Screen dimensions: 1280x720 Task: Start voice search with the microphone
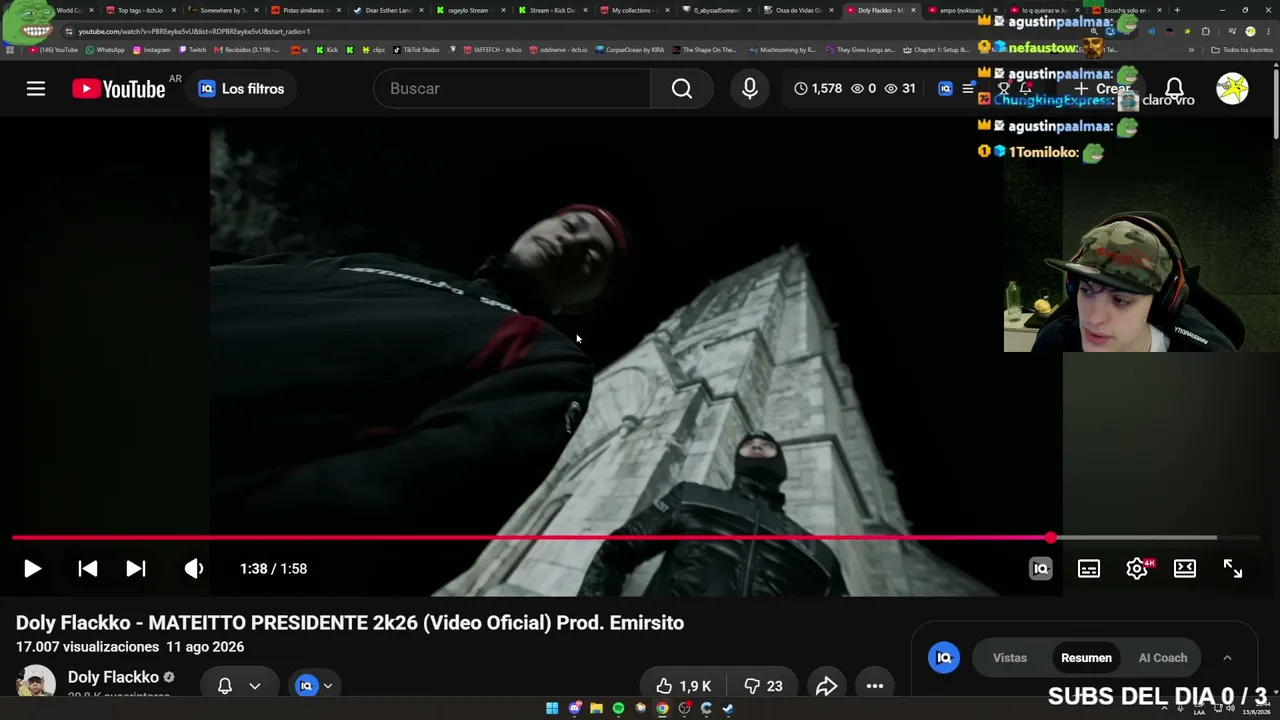(x=750, y=89)
